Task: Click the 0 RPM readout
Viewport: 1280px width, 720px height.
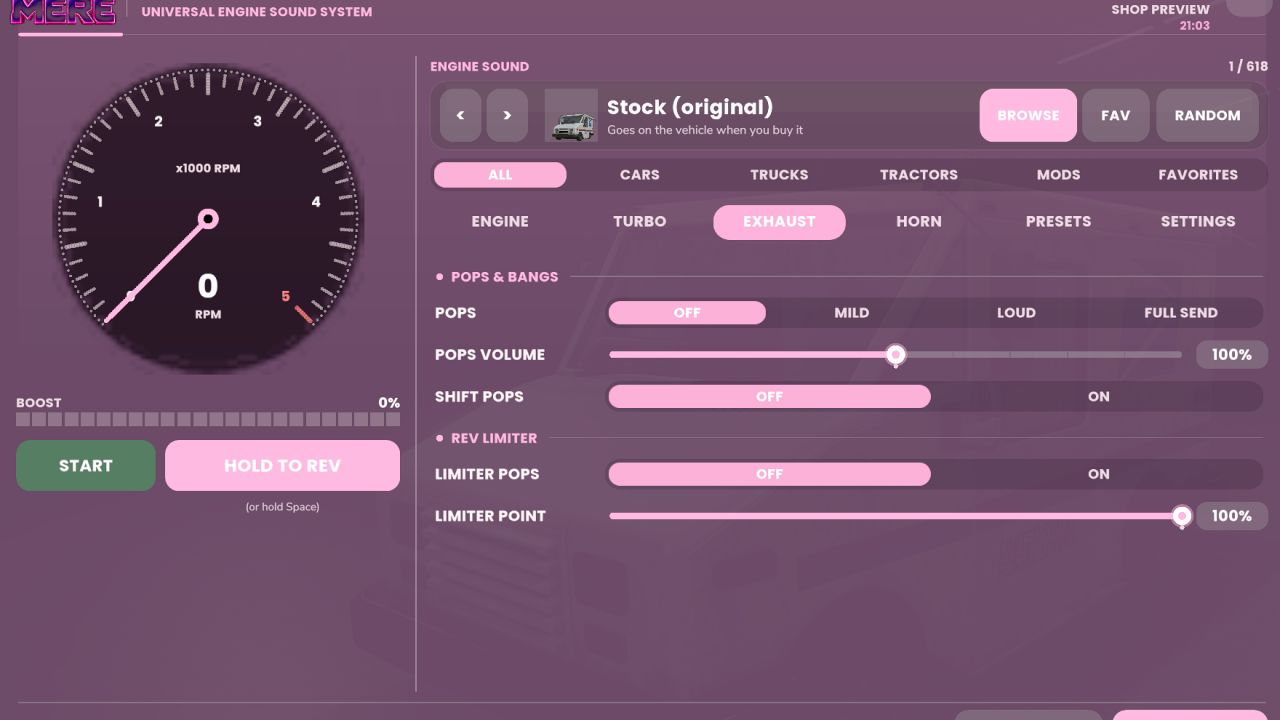Action: [208, 296]
